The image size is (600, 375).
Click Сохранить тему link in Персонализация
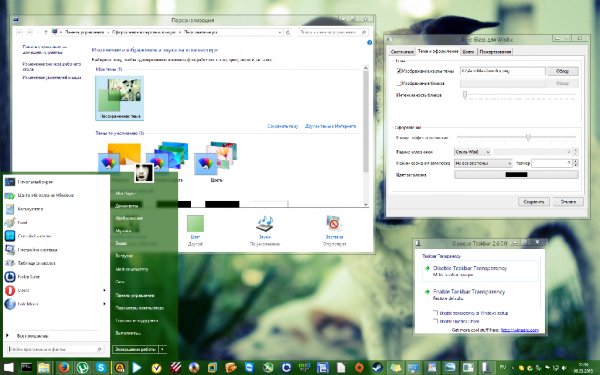coord(282,126)
